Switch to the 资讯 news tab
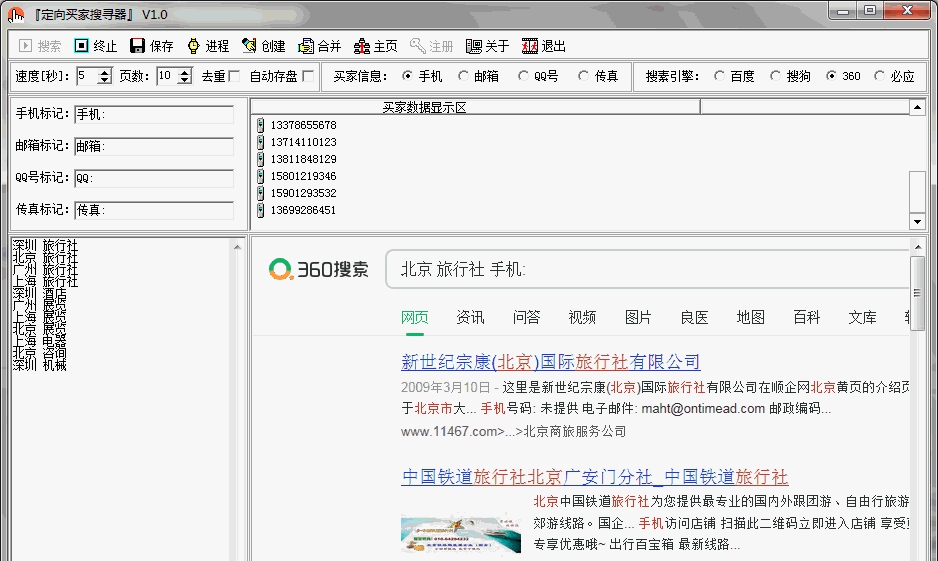 pos(470,317)
